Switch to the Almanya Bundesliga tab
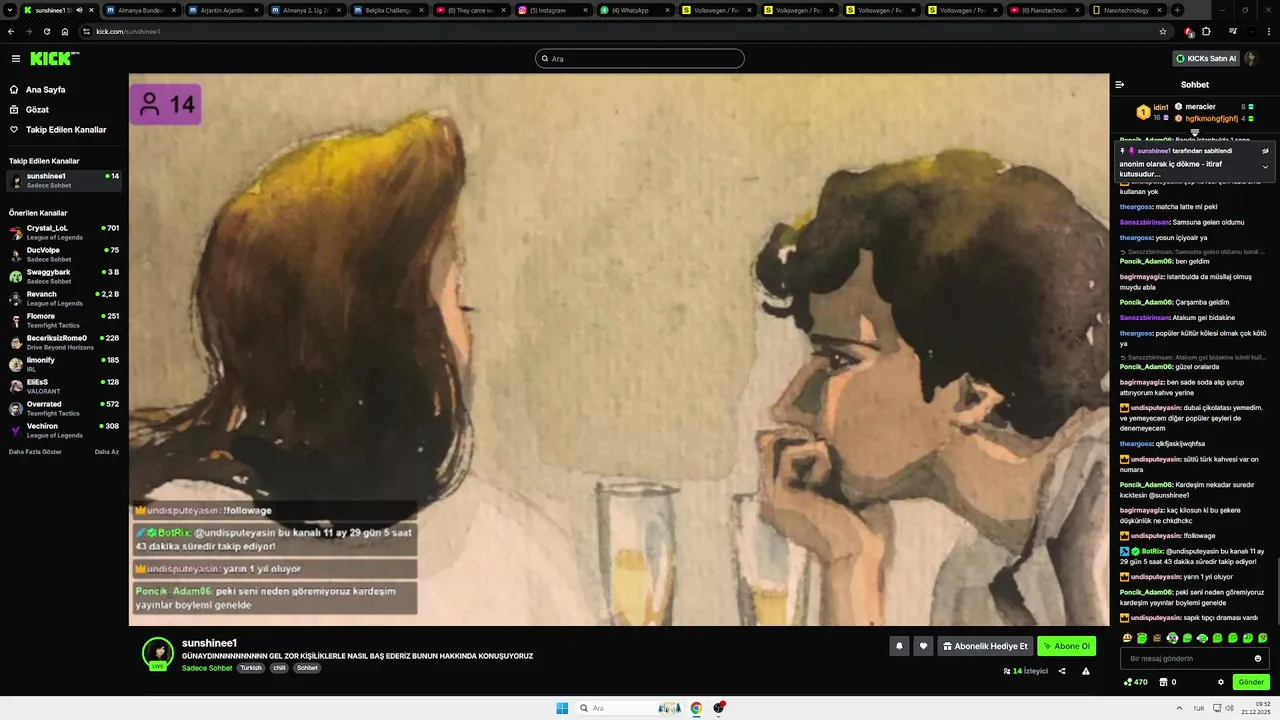1280x720 pixels. pyautogui.click(x=141, y=10)
